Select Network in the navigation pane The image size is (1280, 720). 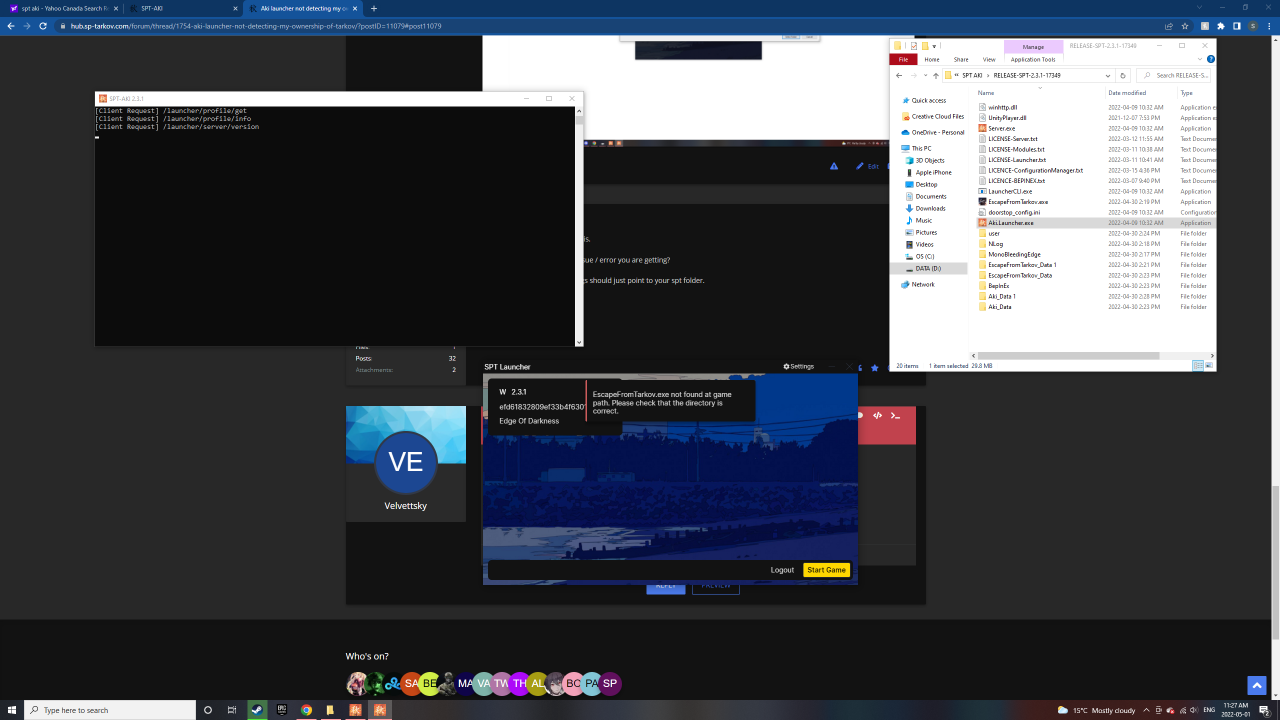922,284
